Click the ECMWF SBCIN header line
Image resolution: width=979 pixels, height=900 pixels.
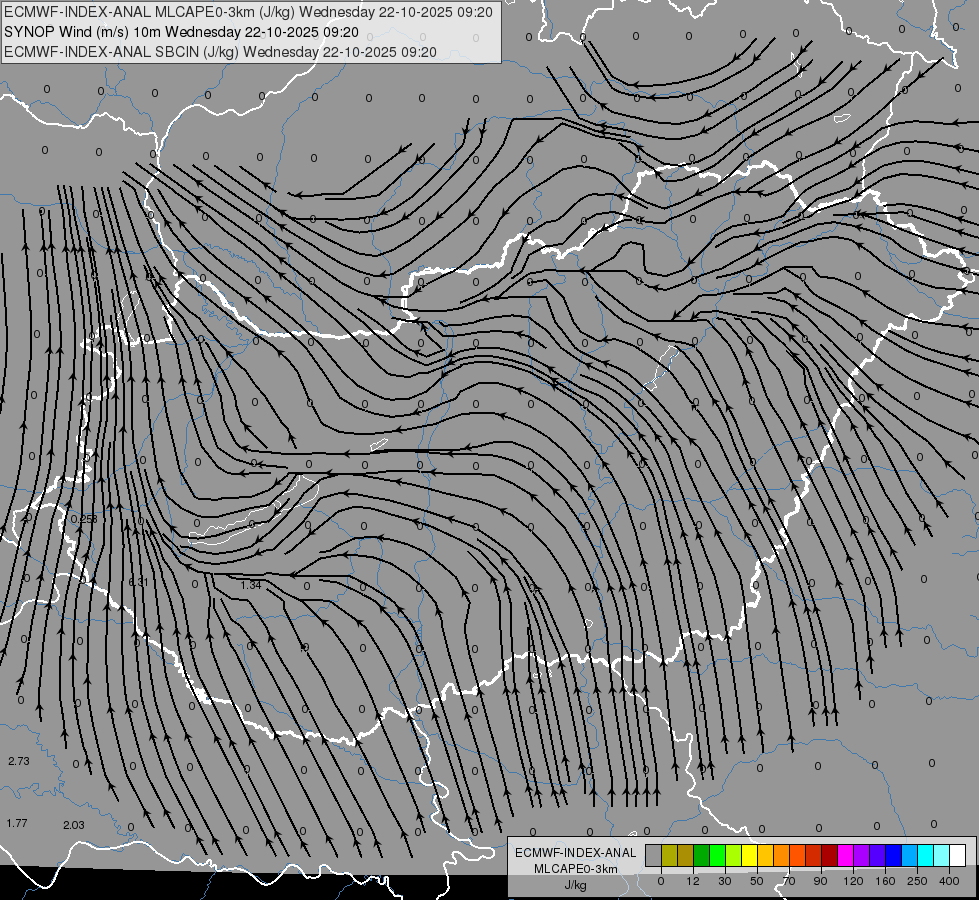[220, 52]
